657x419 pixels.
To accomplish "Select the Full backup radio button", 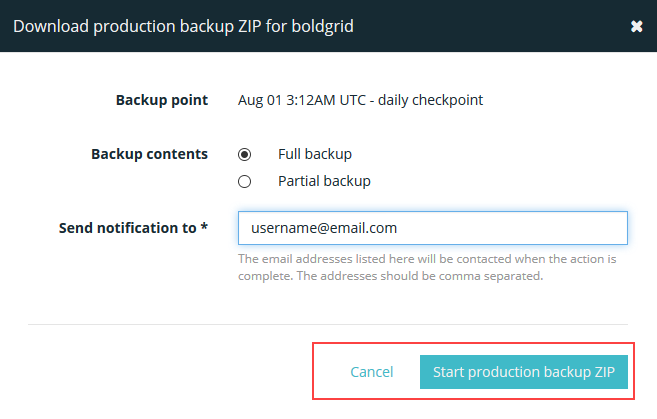I will (x=244, y=154).
